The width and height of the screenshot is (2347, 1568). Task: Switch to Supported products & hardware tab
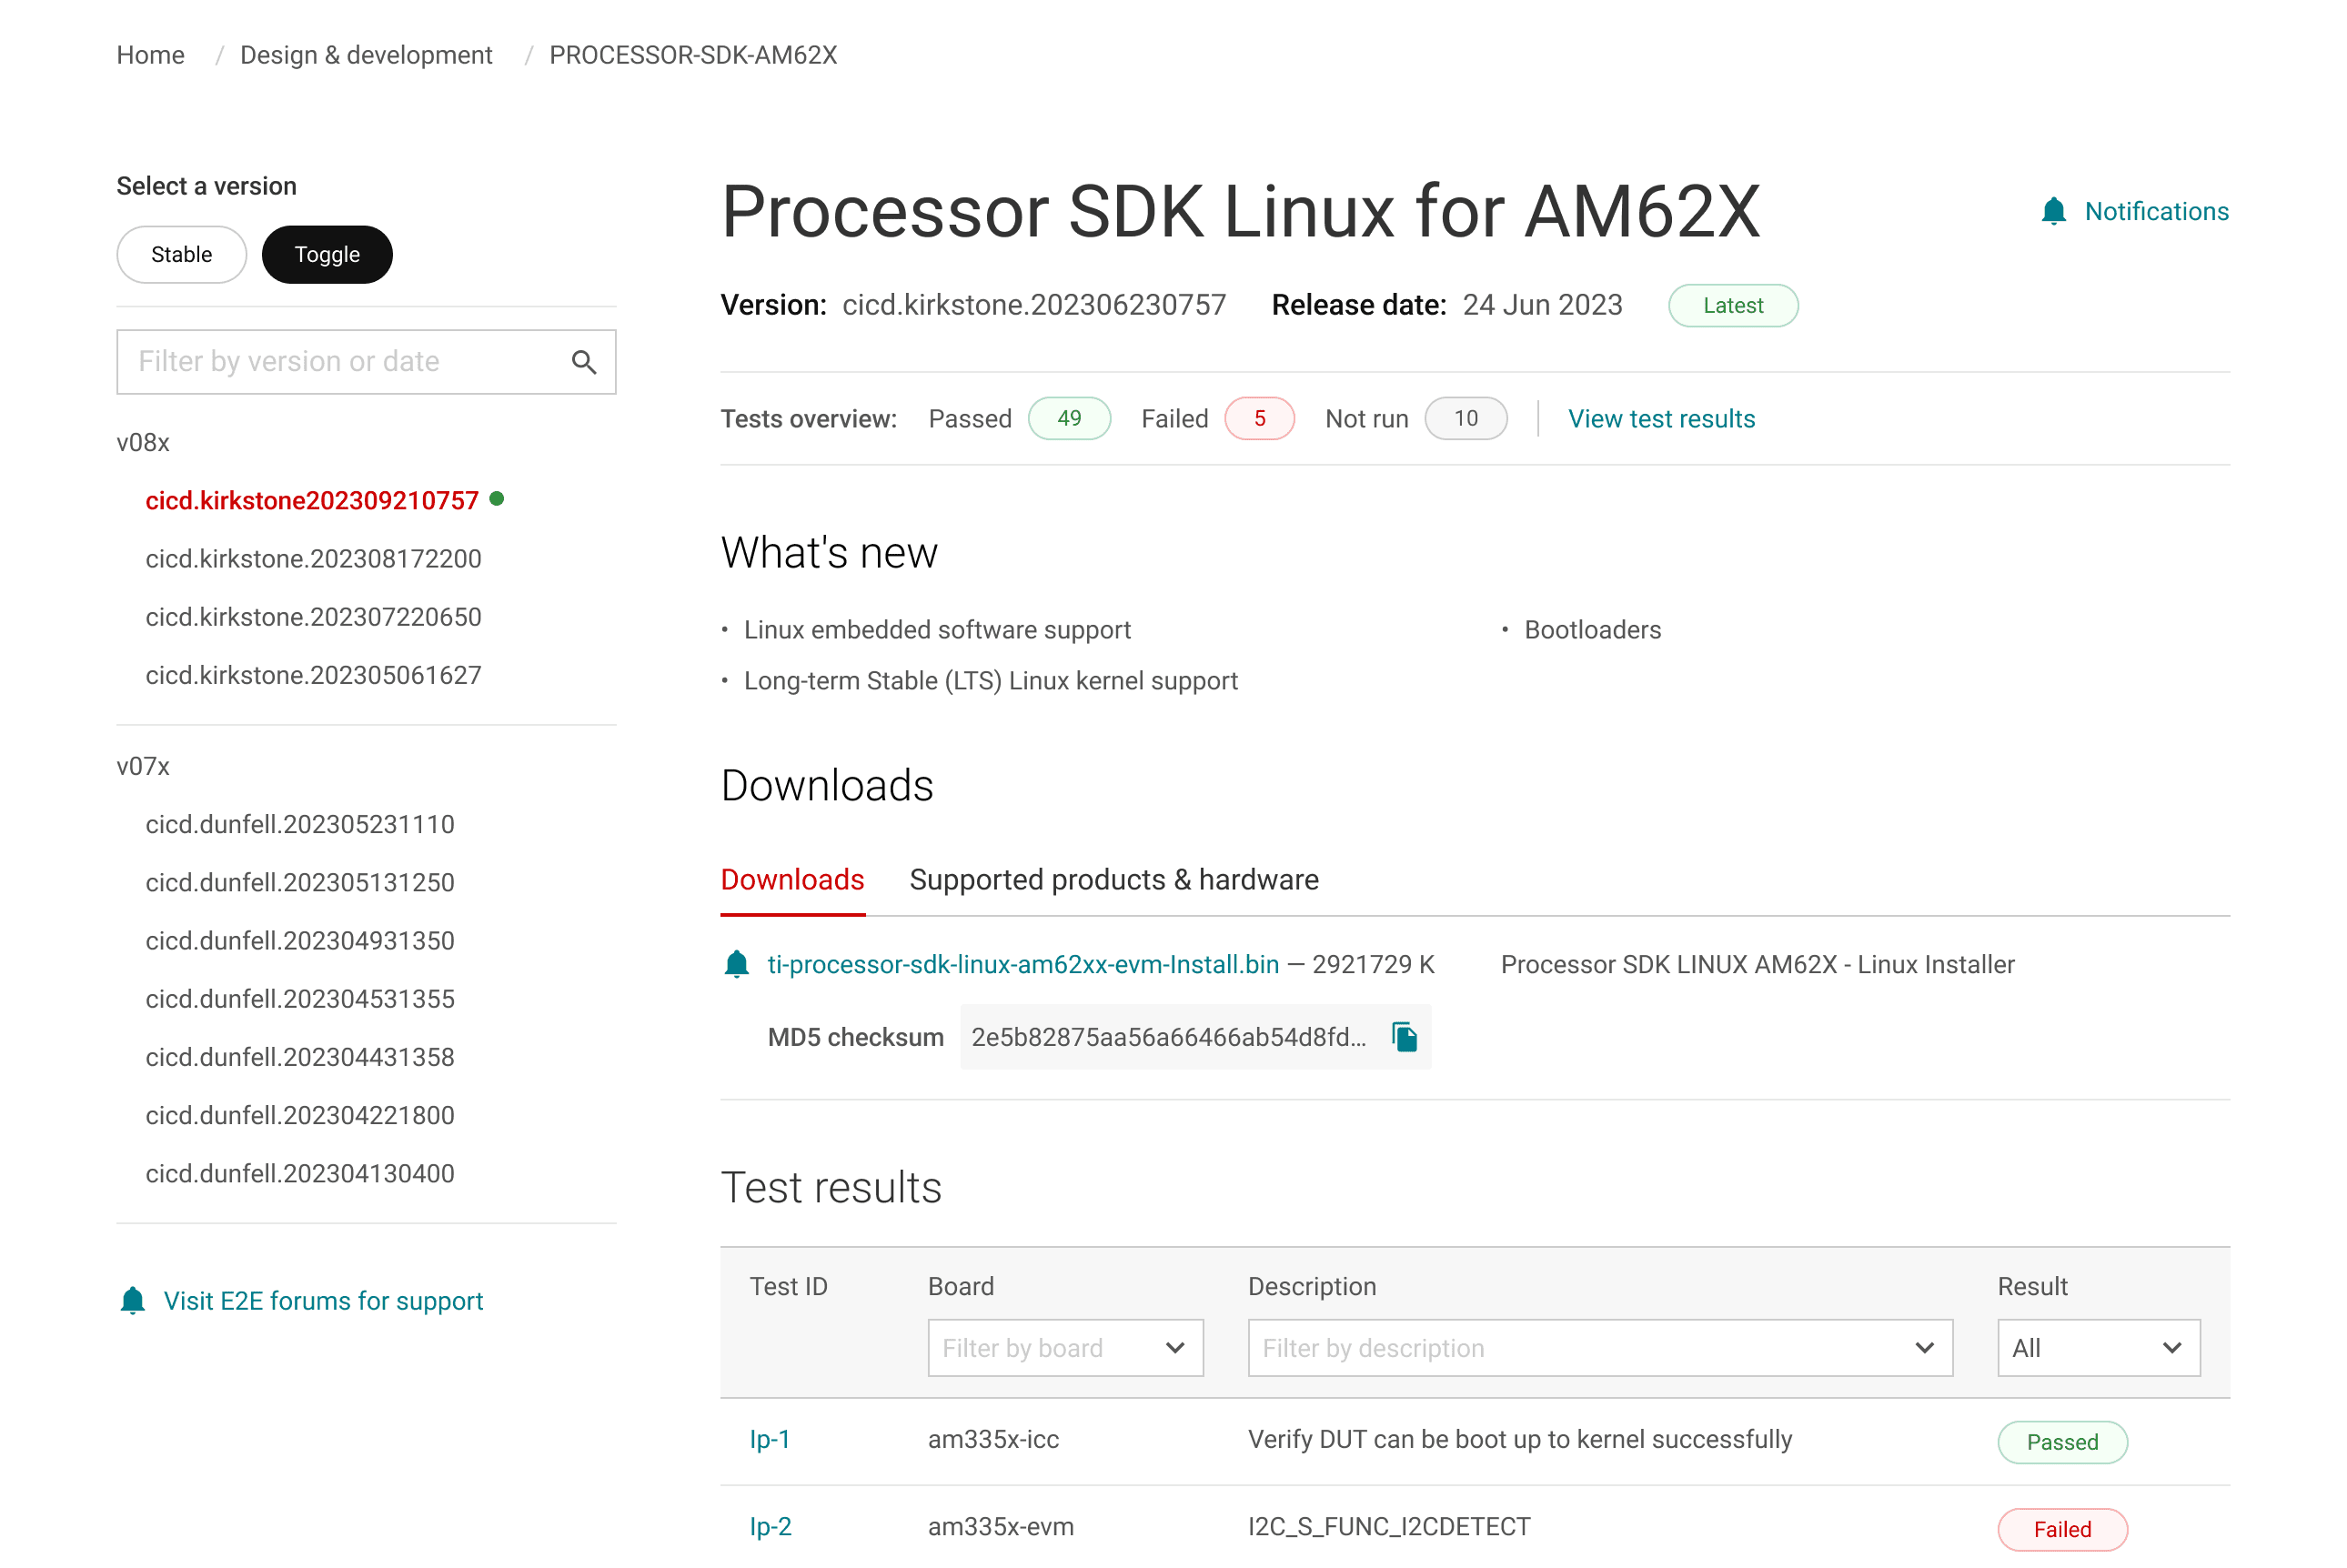click(1113, 879)
